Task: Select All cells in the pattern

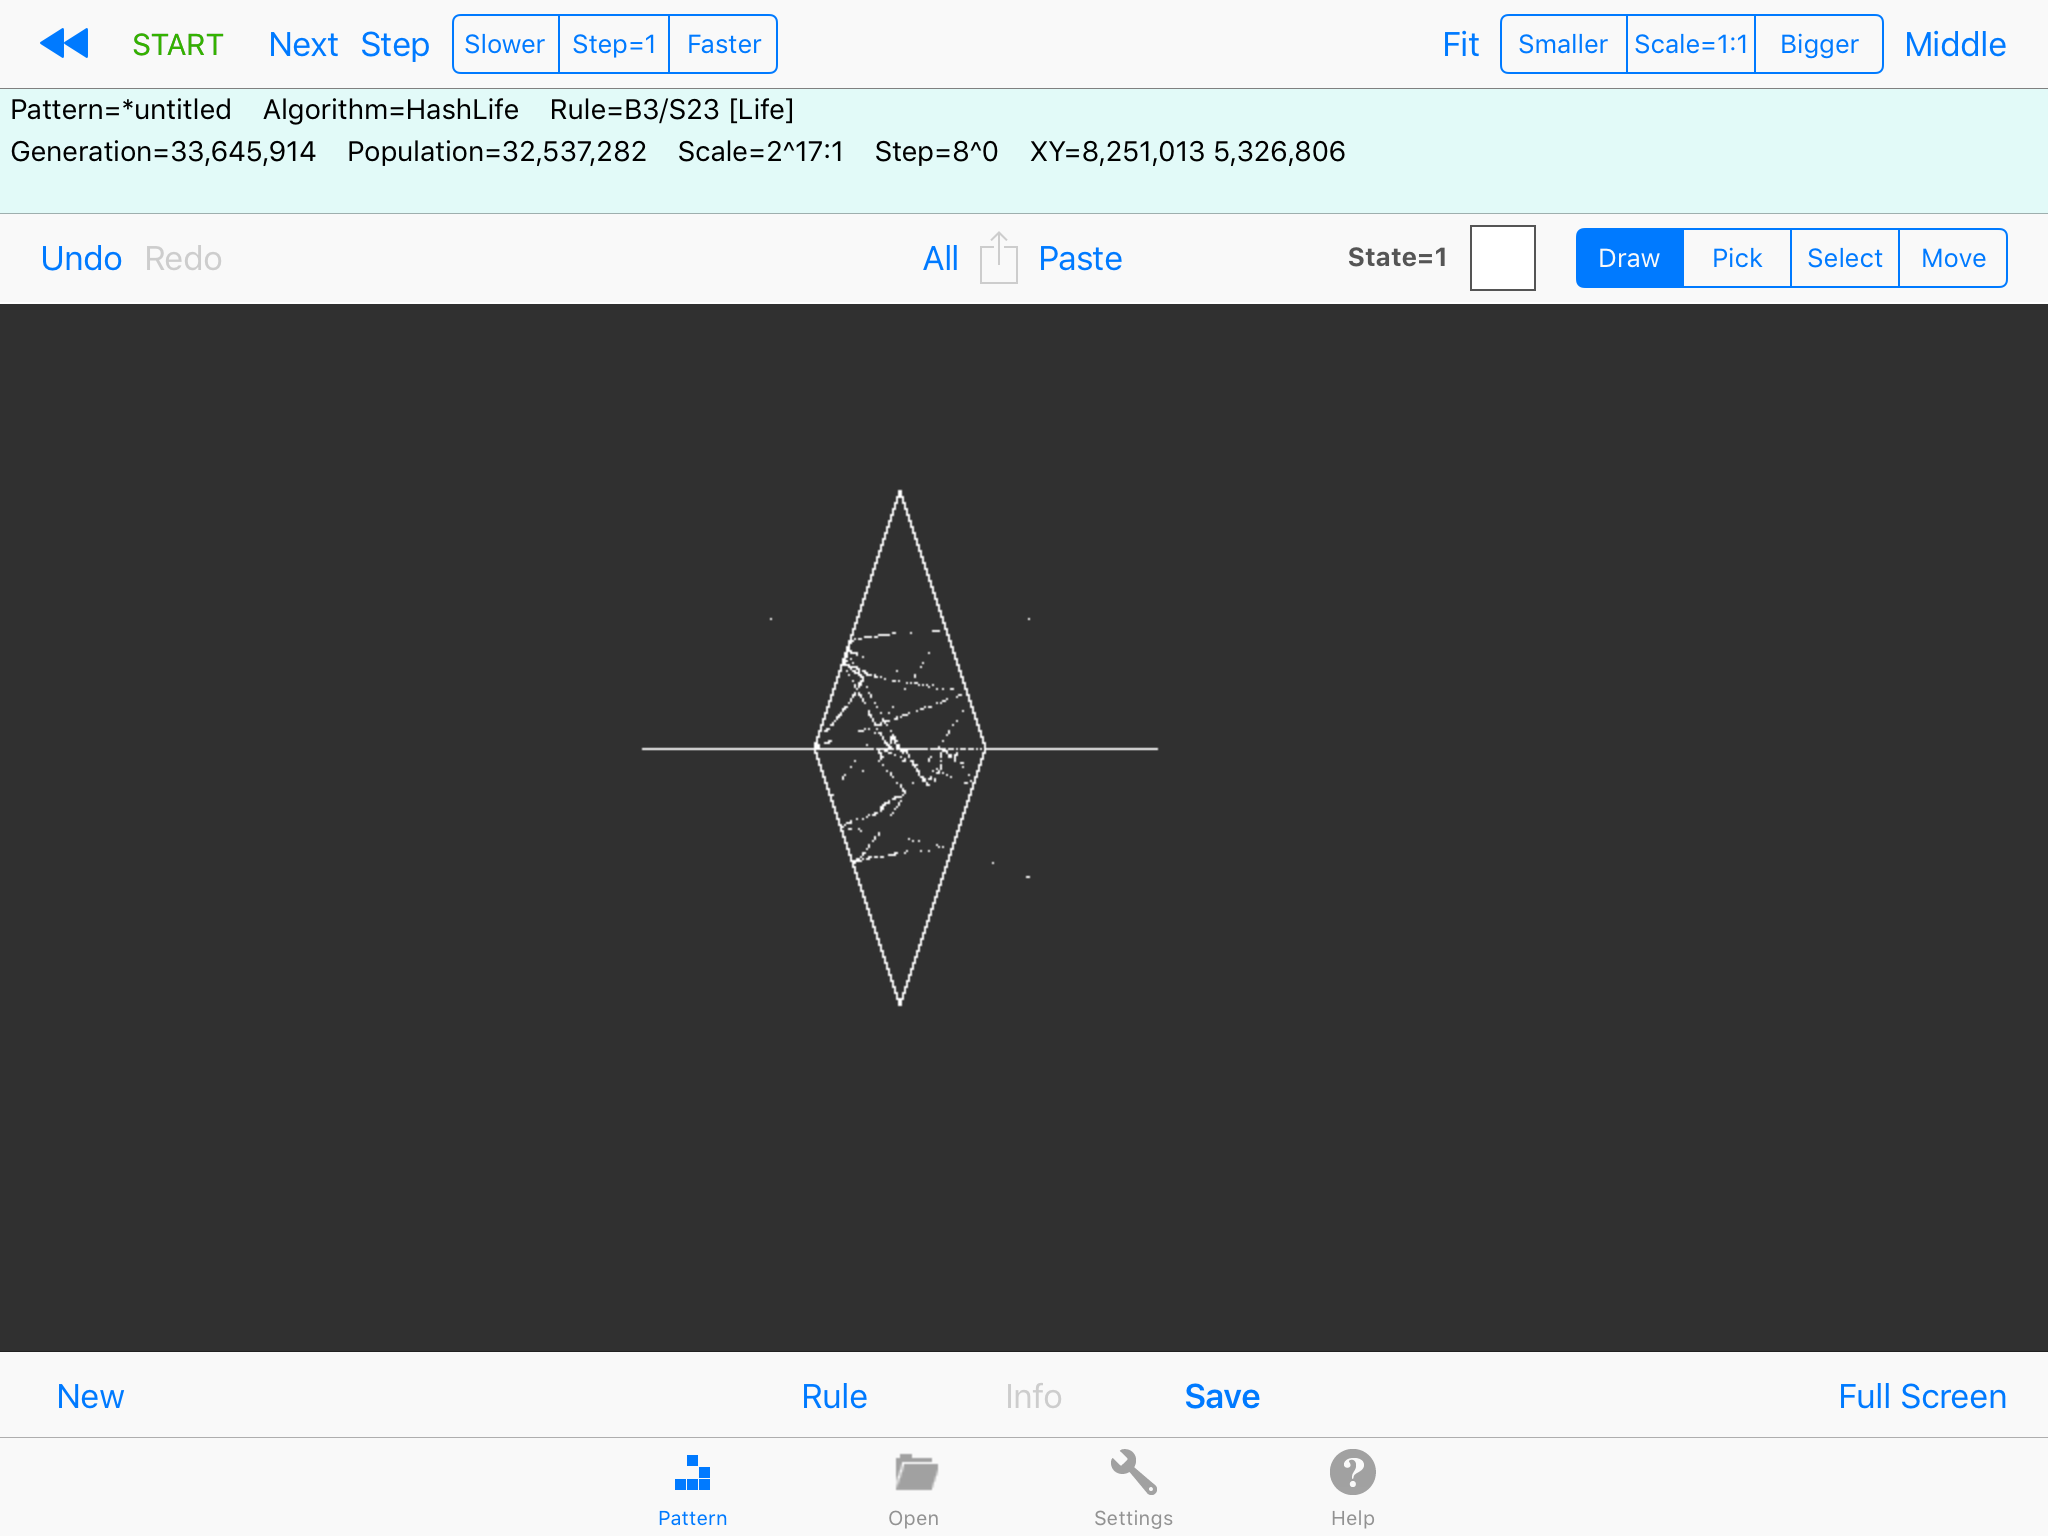Action: click(940, 258)
